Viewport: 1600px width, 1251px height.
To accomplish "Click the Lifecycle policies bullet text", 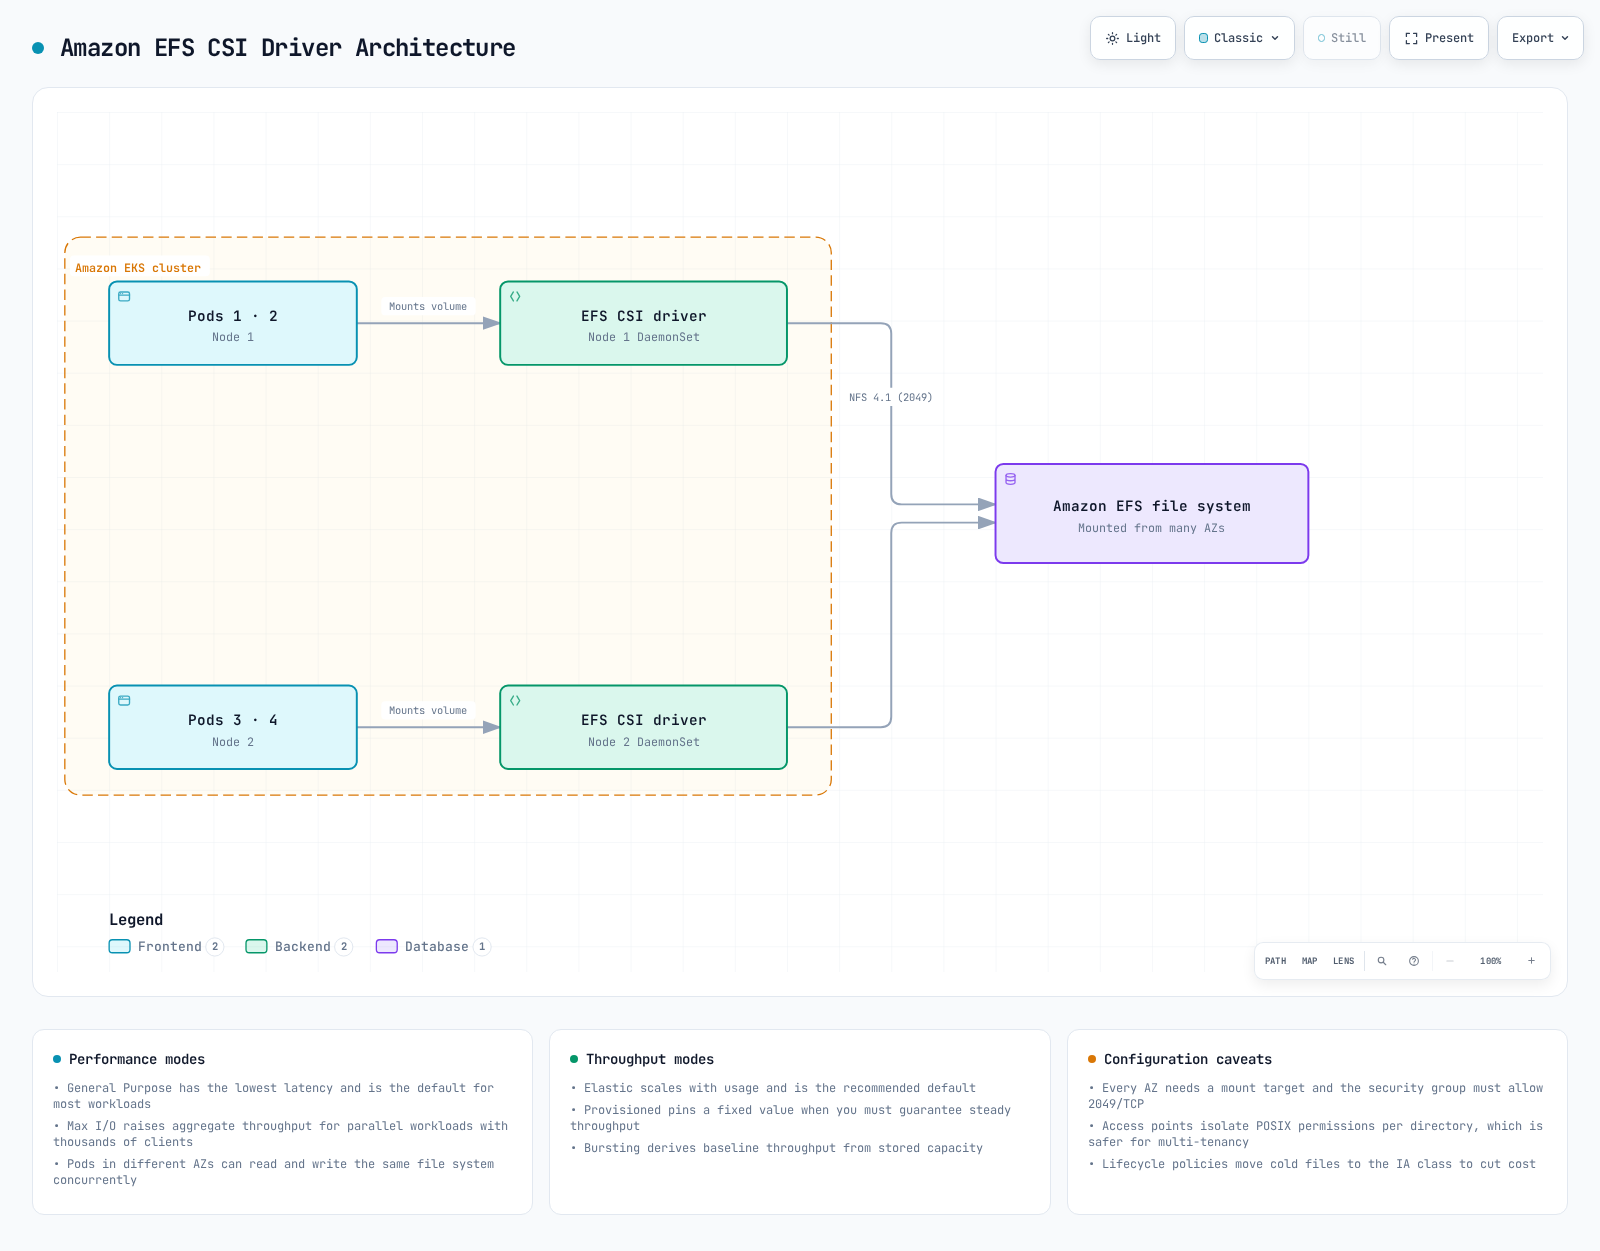I will pyautogui.click(x=1312, y=1164).
